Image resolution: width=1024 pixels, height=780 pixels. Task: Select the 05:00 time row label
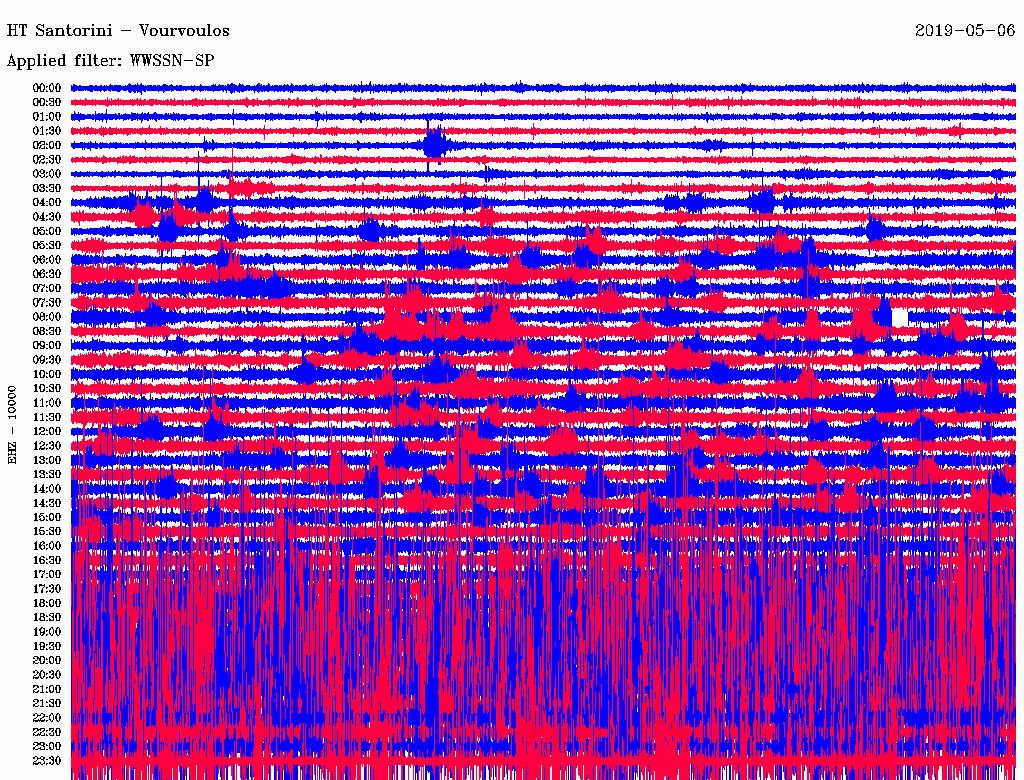(47, 231)
